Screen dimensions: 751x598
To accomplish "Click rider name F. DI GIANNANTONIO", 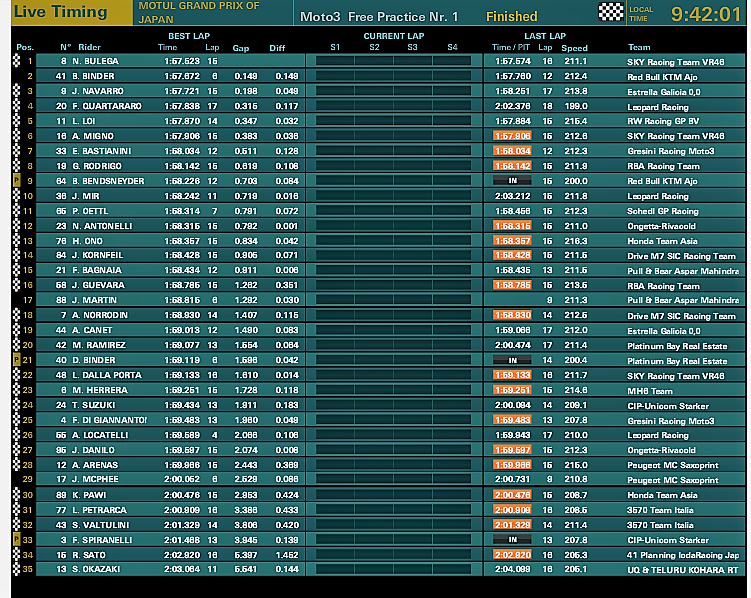I will point(110,420).
